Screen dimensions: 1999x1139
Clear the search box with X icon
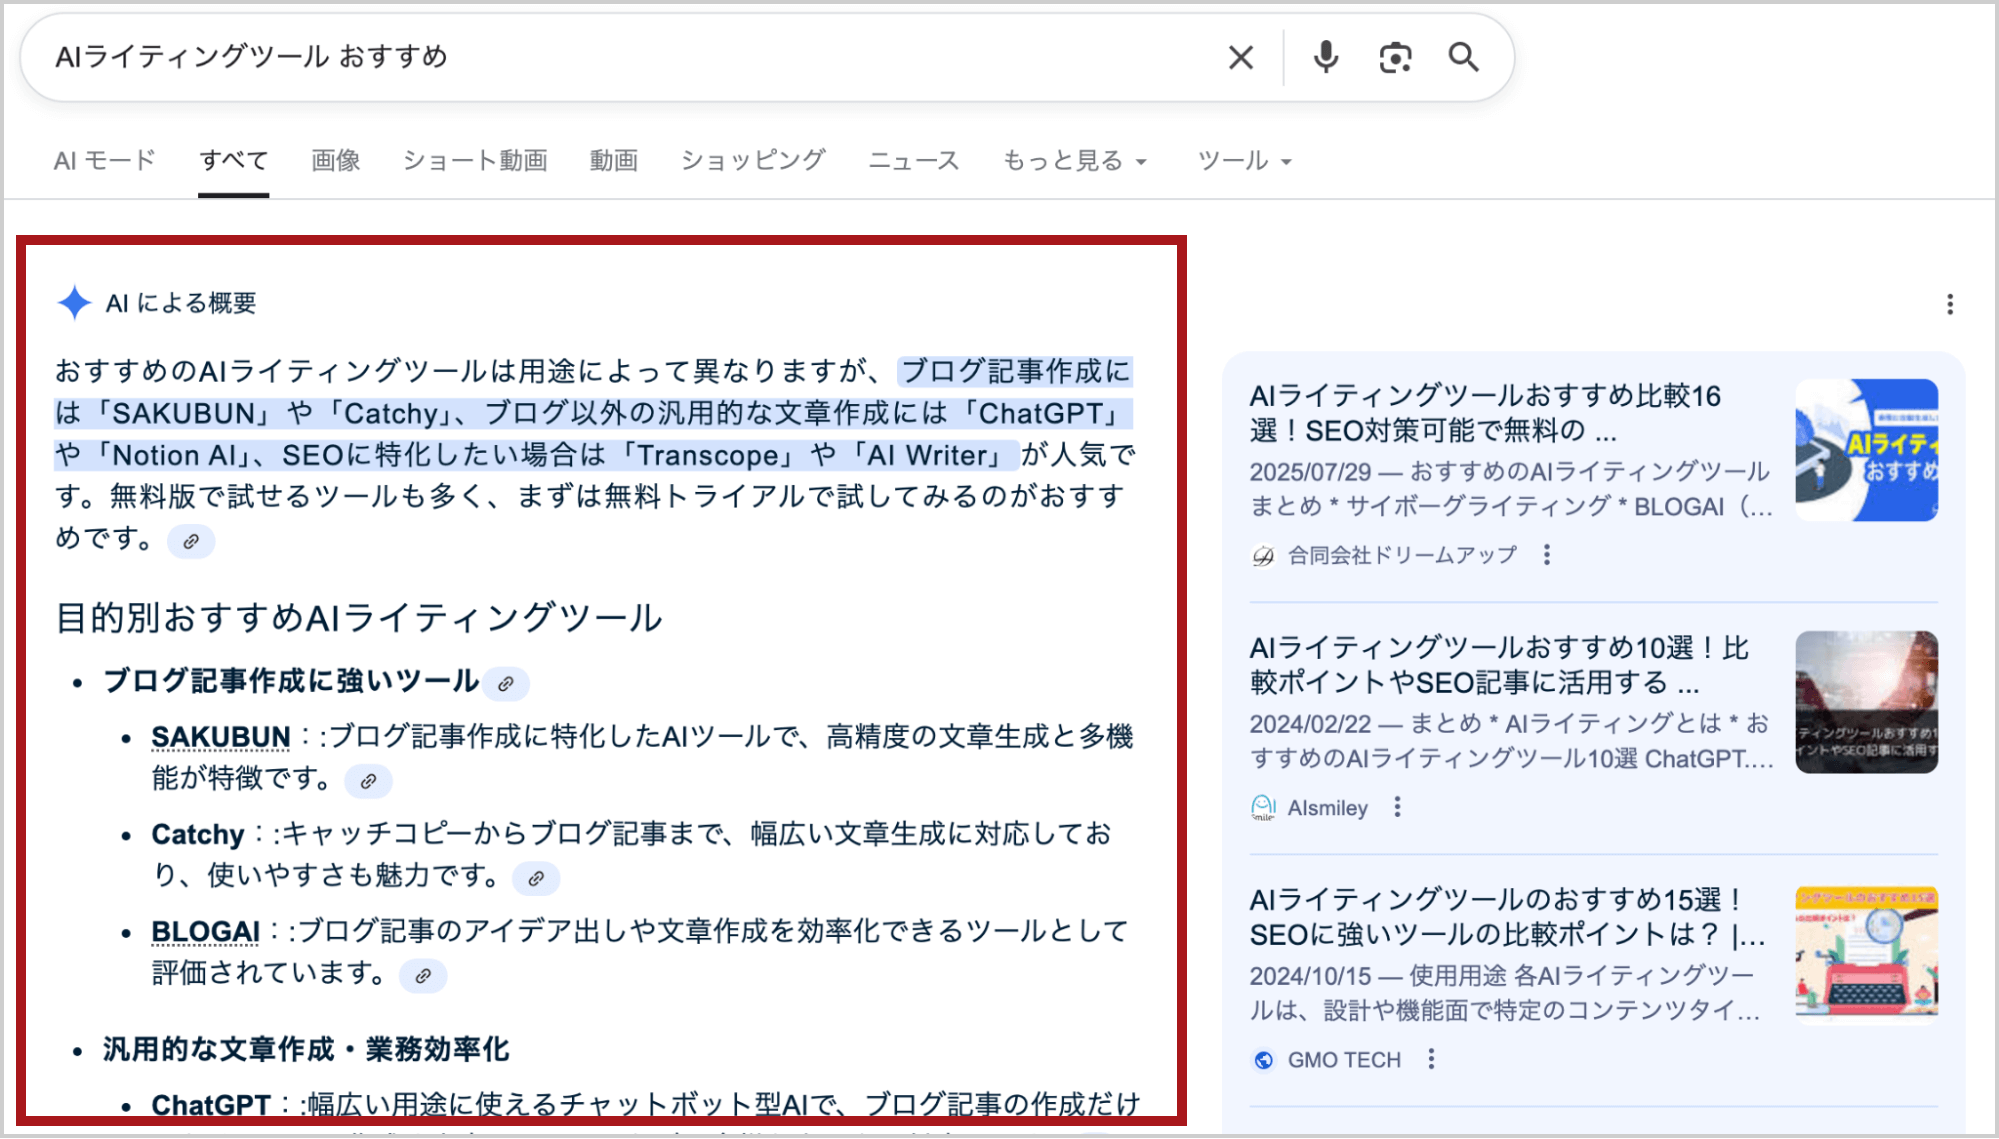tap(1240, 58)
